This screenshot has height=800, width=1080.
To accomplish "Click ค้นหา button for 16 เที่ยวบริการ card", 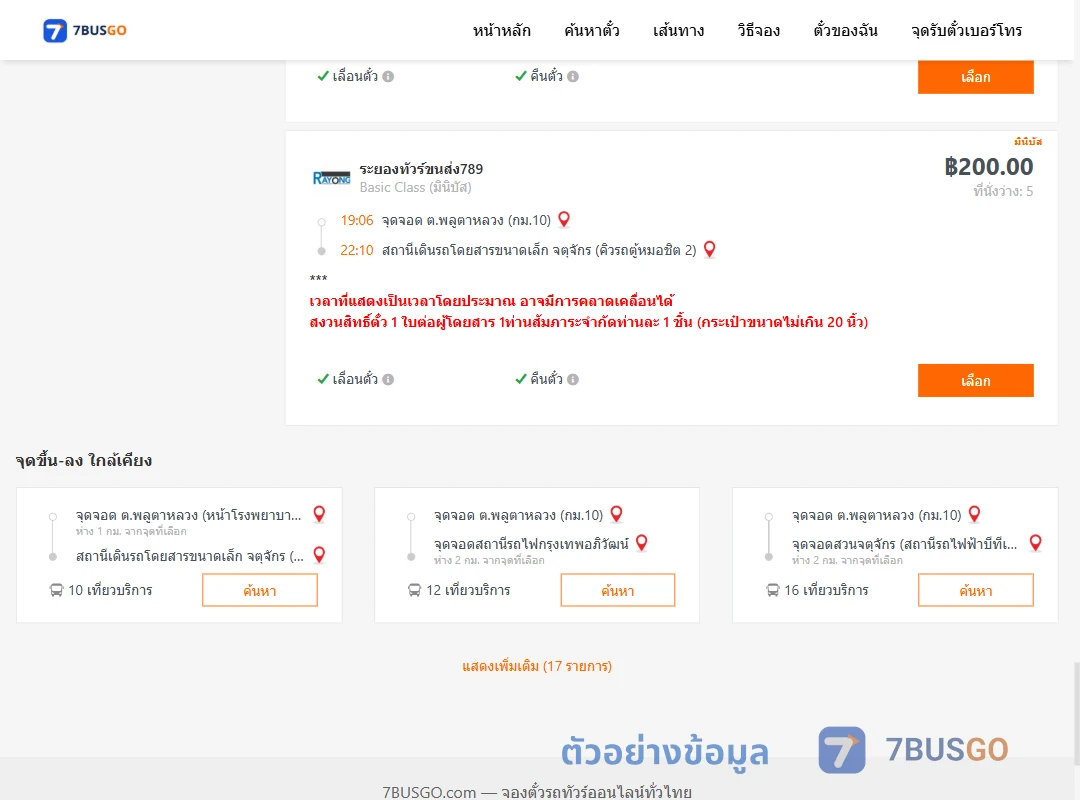I will tap(975, 591).
